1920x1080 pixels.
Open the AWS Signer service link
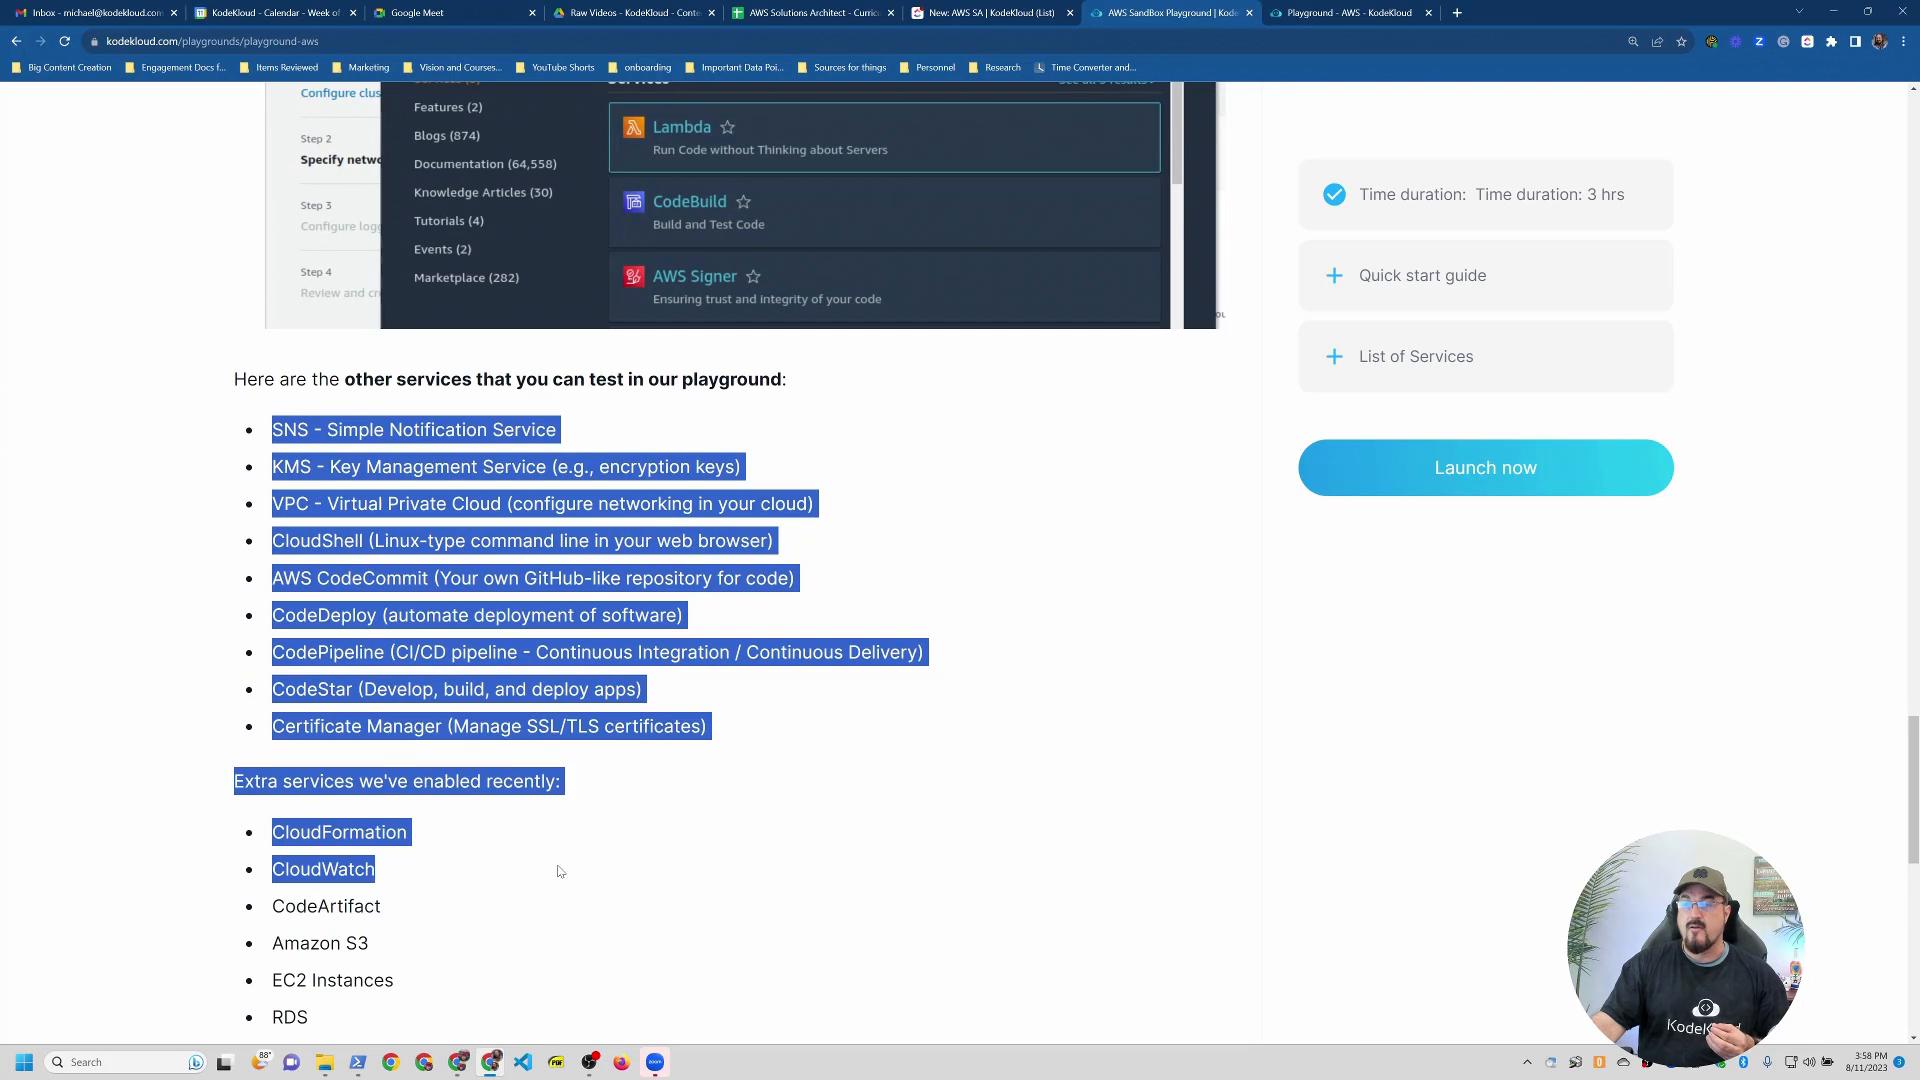tap(695, 277)
